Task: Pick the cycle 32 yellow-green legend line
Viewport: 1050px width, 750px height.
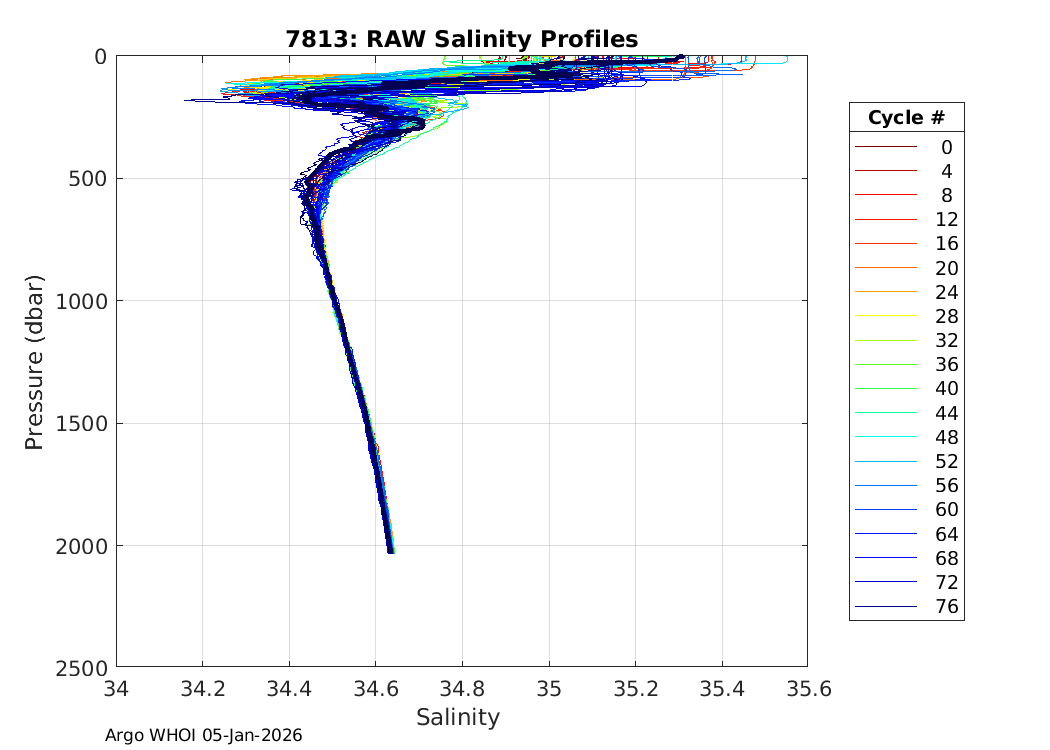Action: (885, 340)
